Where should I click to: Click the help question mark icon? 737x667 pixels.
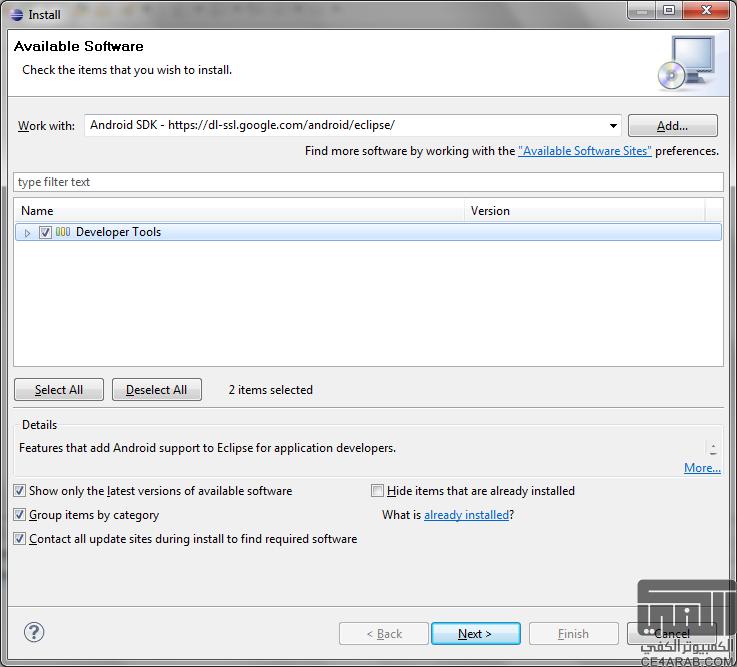click(34, 632)
